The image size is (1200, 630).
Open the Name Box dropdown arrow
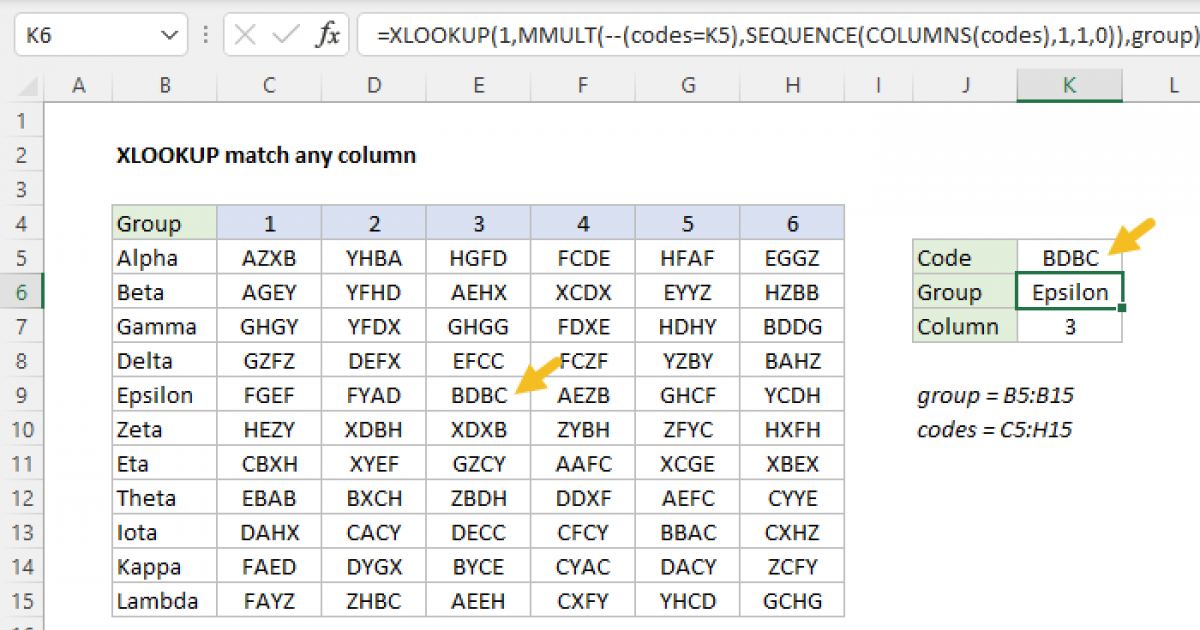(x=170, y=33)
